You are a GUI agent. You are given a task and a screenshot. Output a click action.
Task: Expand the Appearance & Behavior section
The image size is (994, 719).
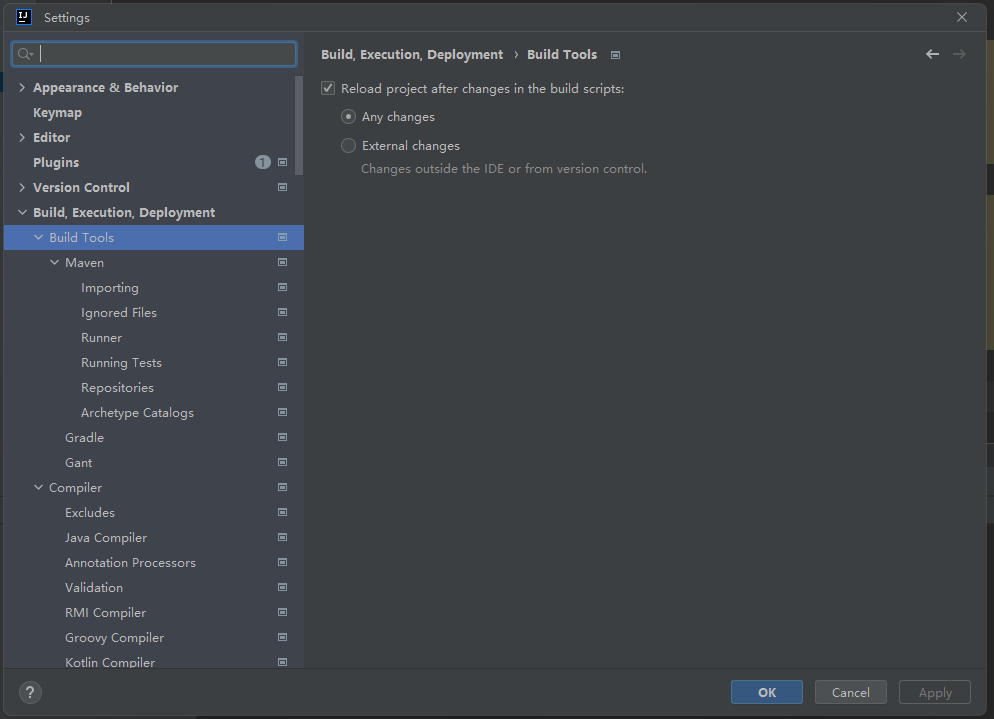click(22, 87)
